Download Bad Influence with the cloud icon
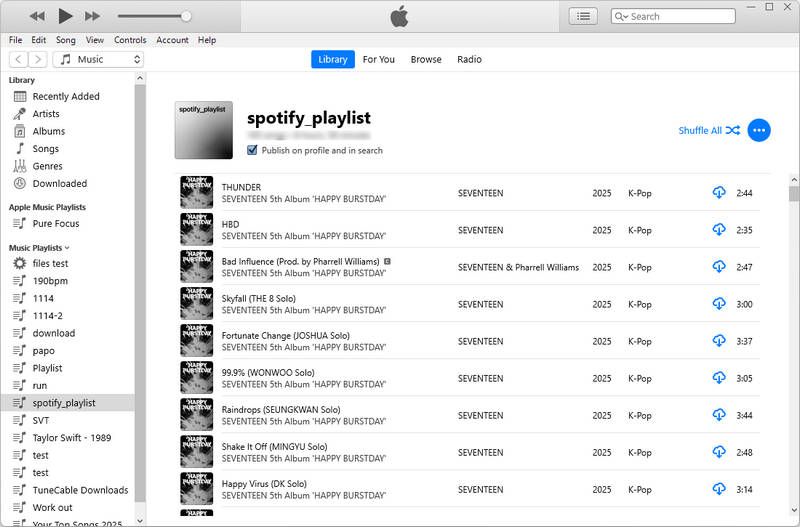 pos(719,266)
